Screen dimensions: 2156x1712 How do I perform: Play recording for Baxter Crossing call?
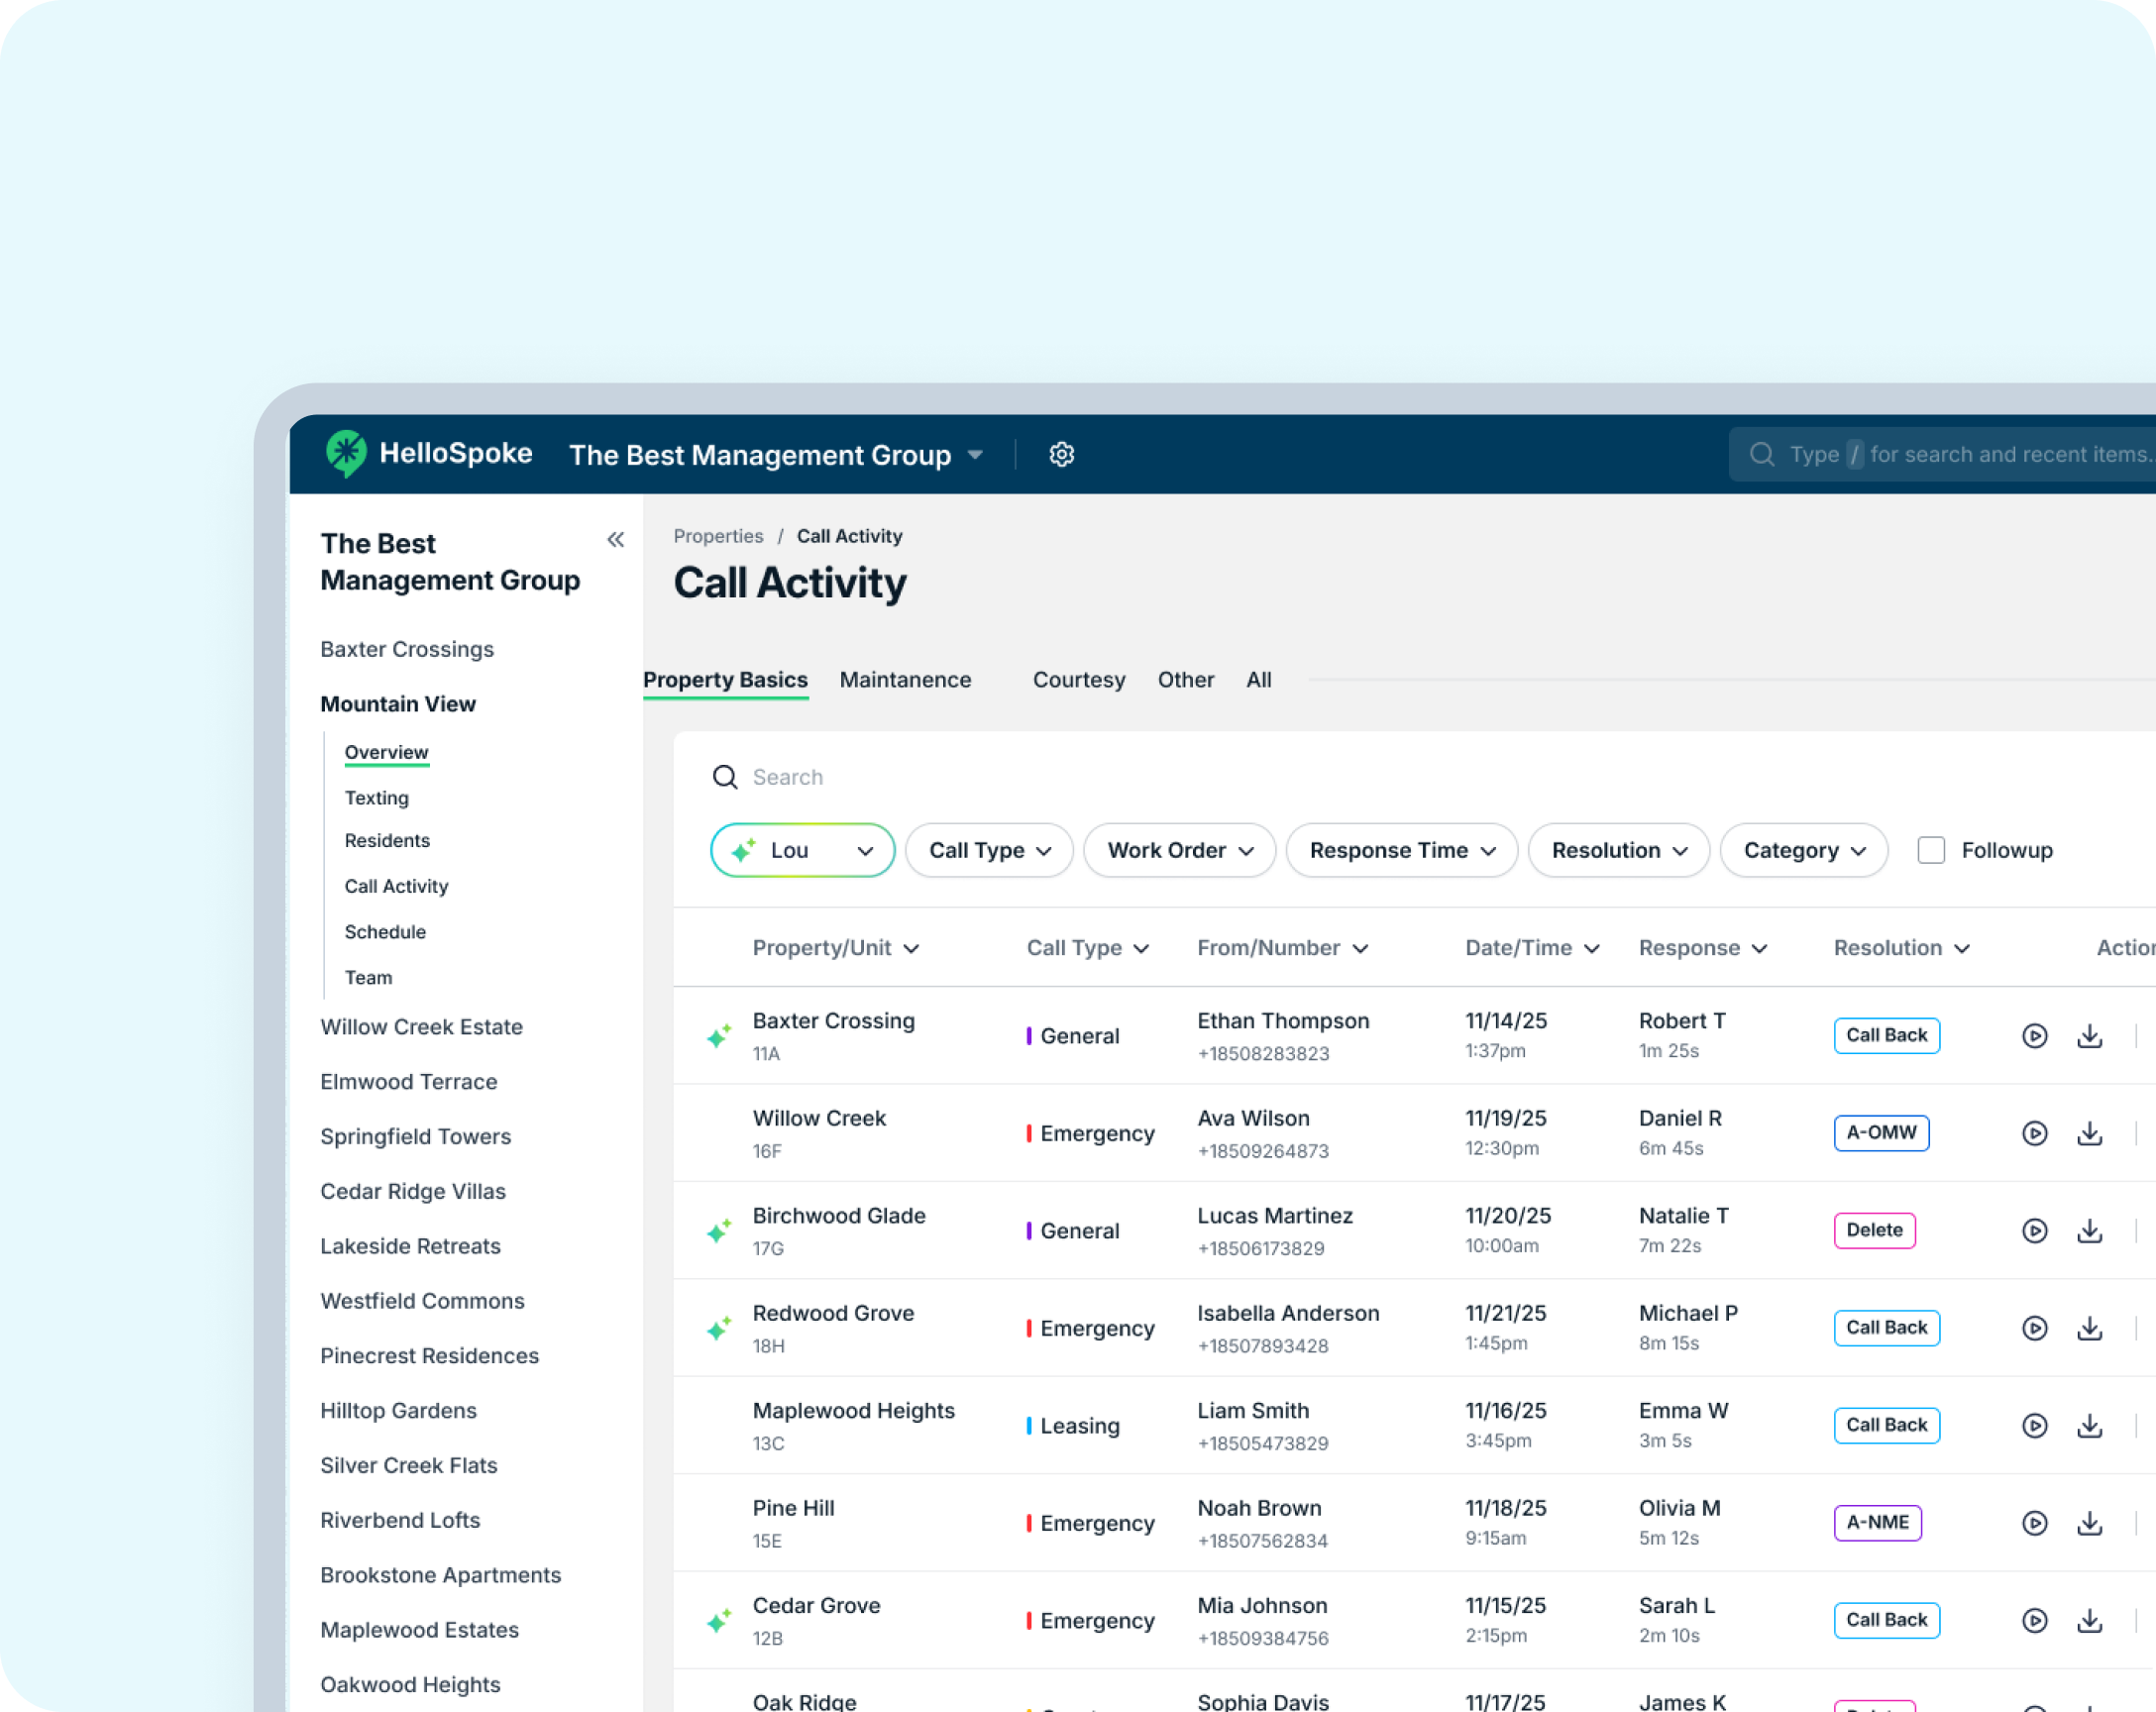[x=2034, y=1036]
